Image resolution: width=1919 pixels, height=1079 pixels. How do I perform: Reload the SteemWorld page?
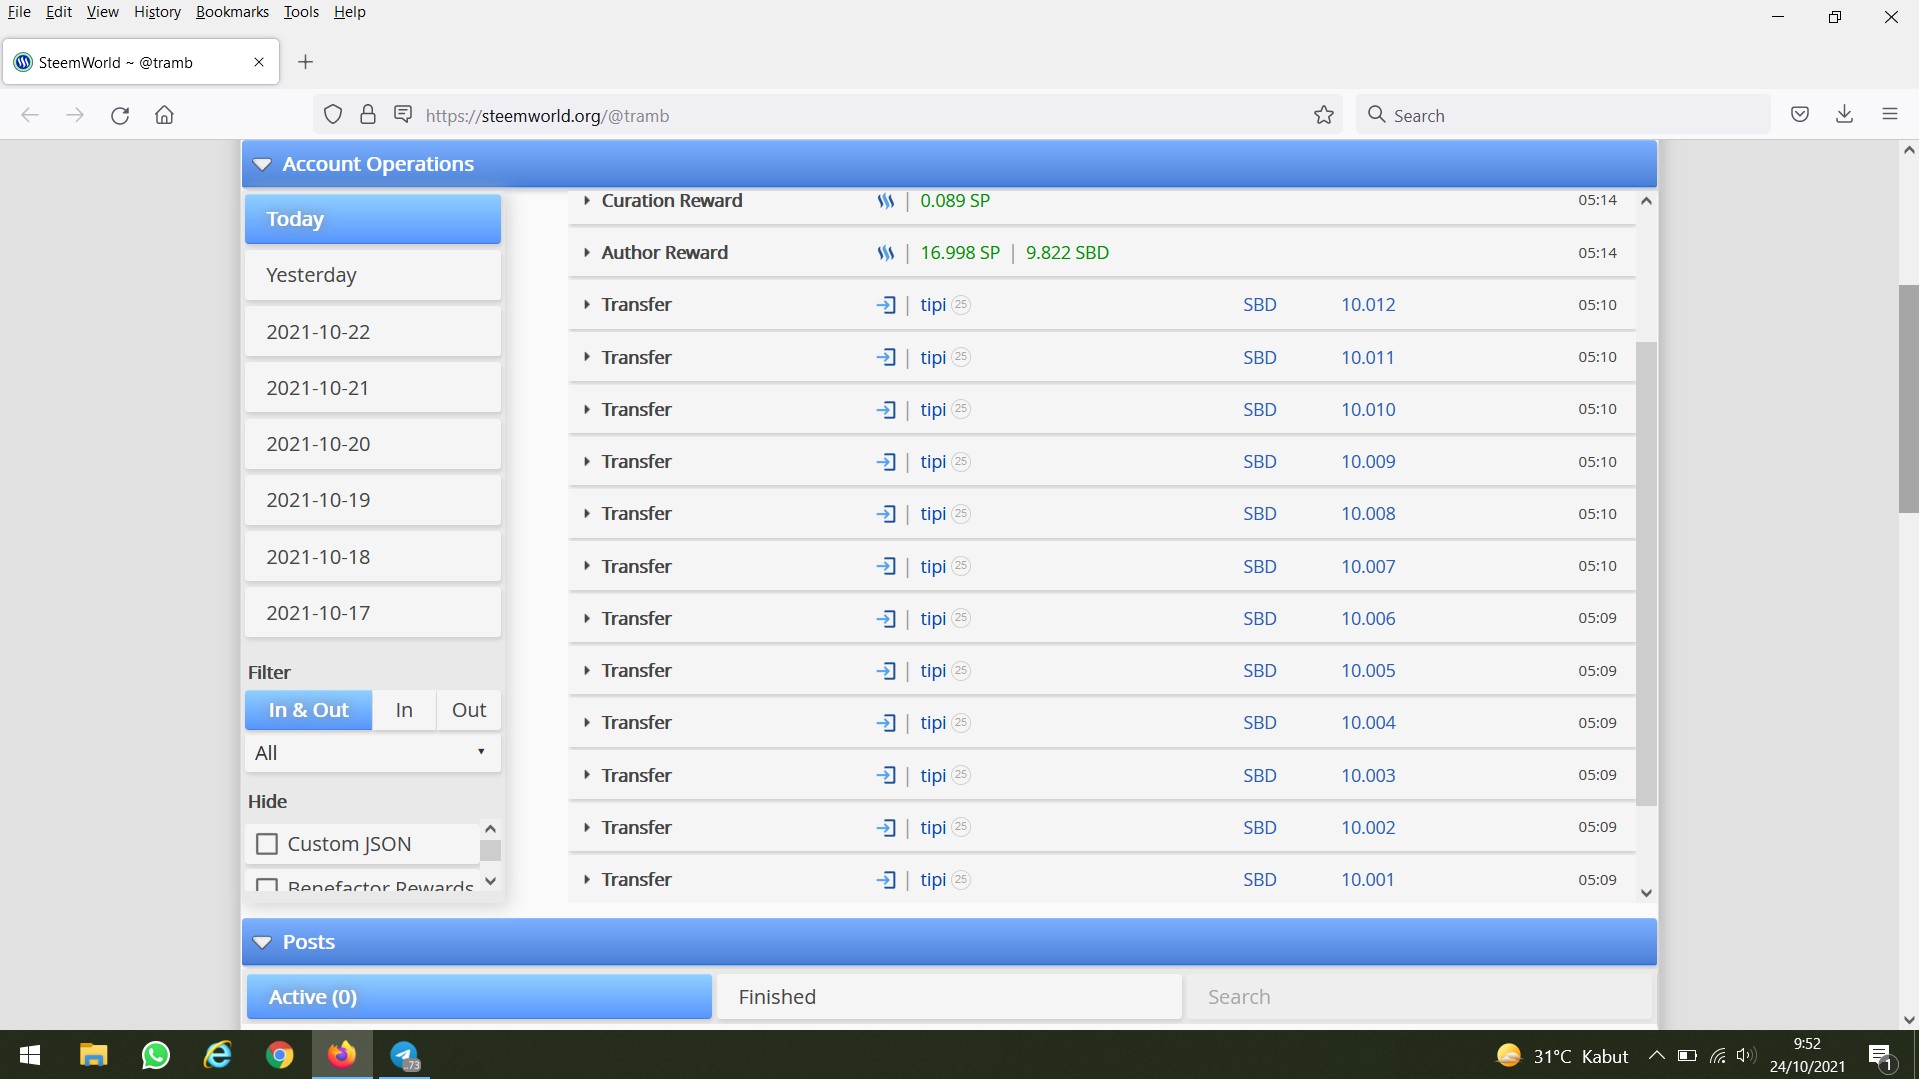(120, 115)
